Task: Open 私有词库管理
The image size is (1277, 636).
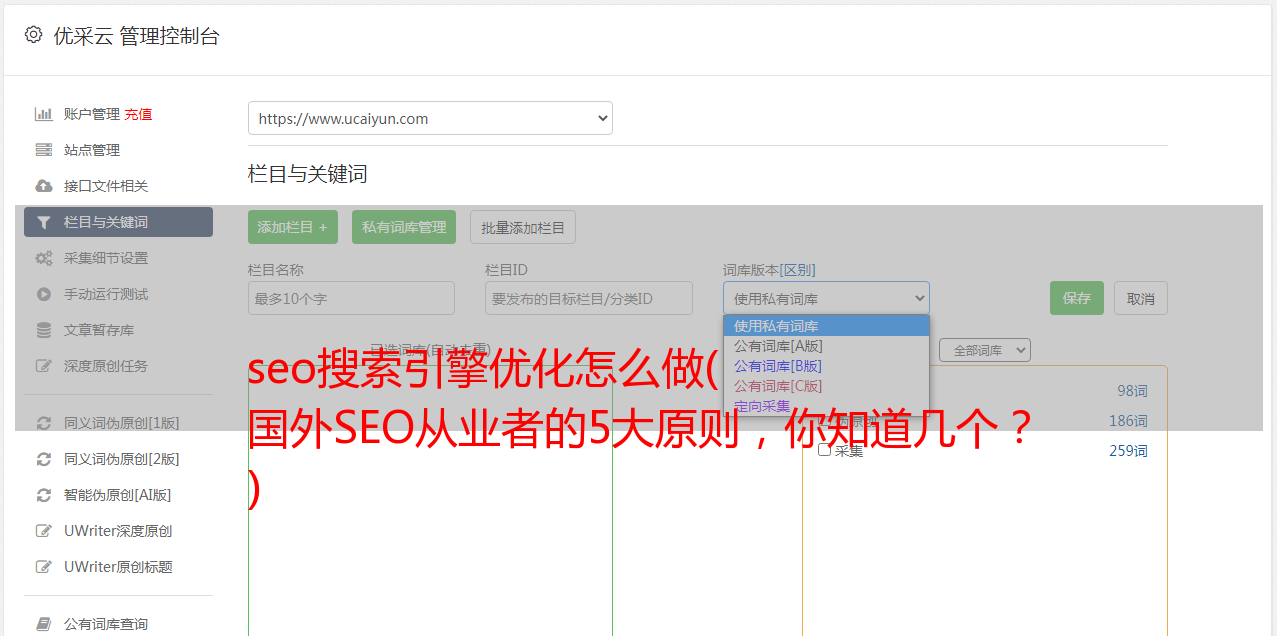Action: (x=404, y=227)
